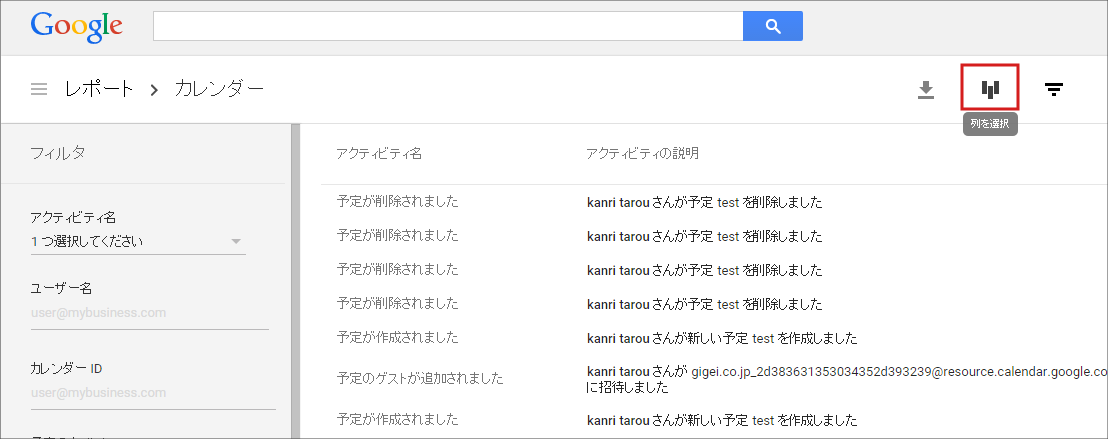Click the Google logo
Viewport: 1108px width, 439px height.
(x=77, y=26)
